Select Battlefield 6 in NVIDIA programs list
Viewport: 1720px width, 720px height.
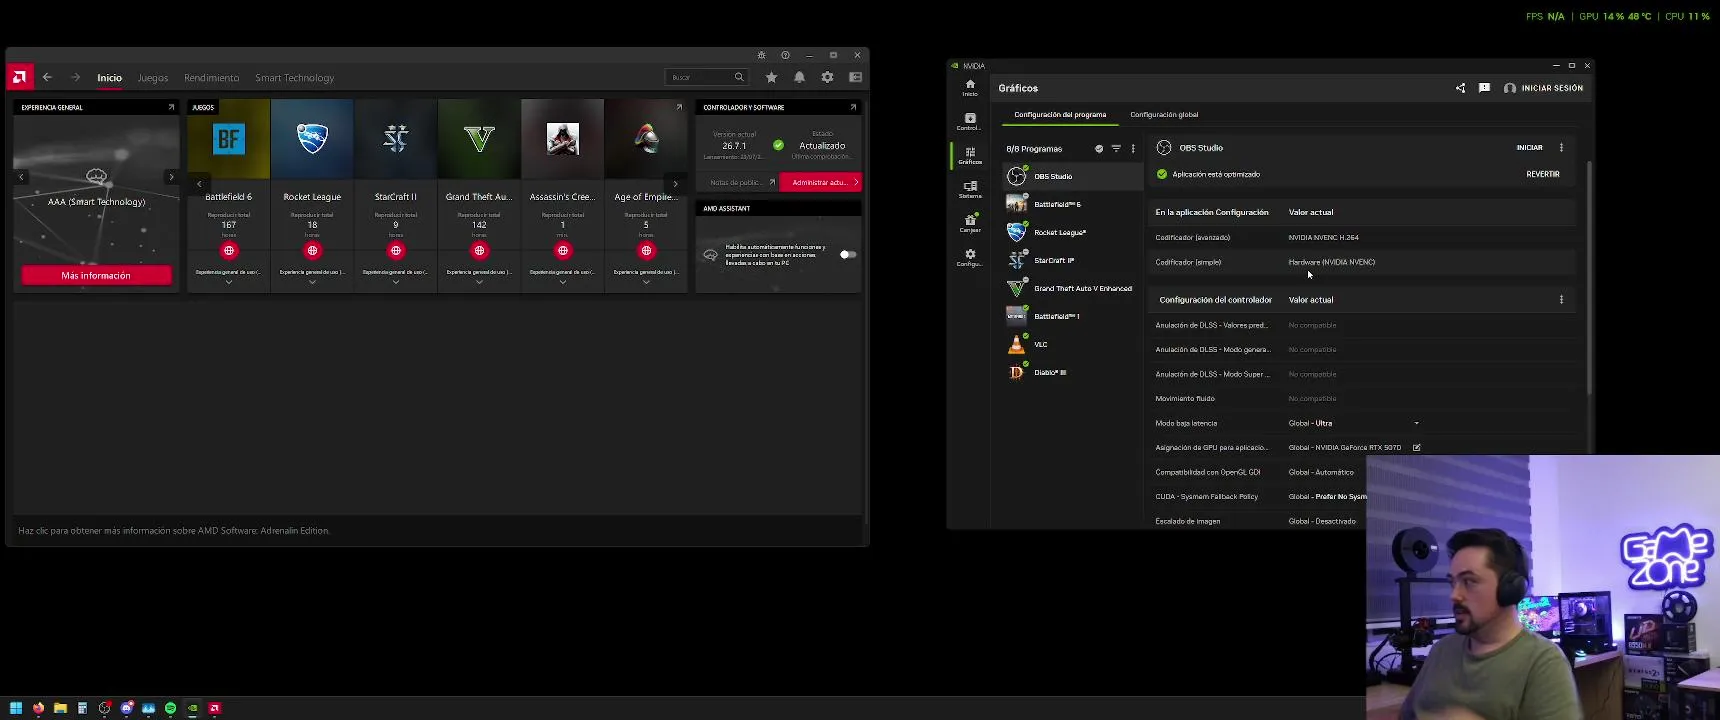[1072, 204]
